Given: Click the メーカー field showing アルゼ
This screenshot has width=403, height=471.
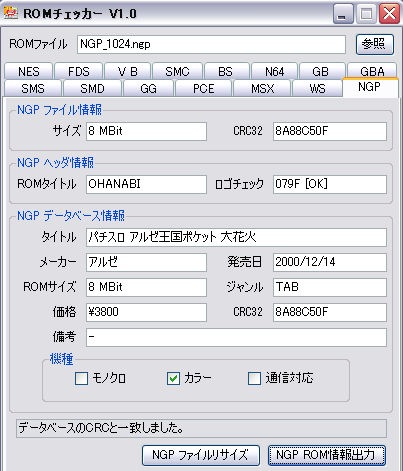Looking at the screenshot, I should click(x=146, y=262).
